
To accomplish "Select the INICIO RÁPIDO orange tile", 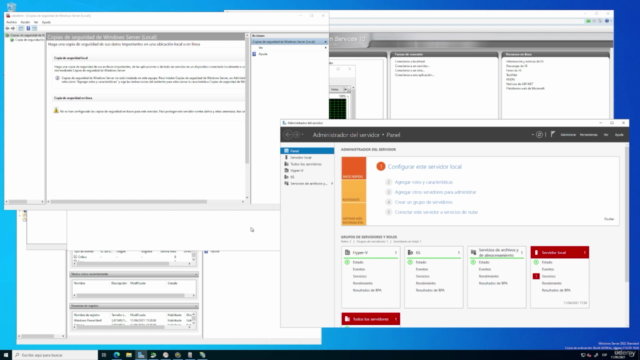I will [354, 168].
